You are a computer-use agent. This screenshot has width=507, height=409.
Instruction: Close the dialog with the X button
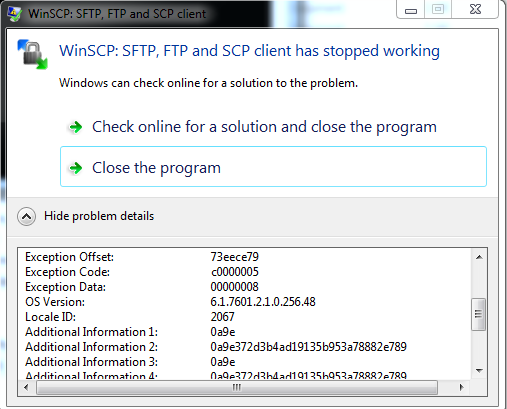(475, 9)
